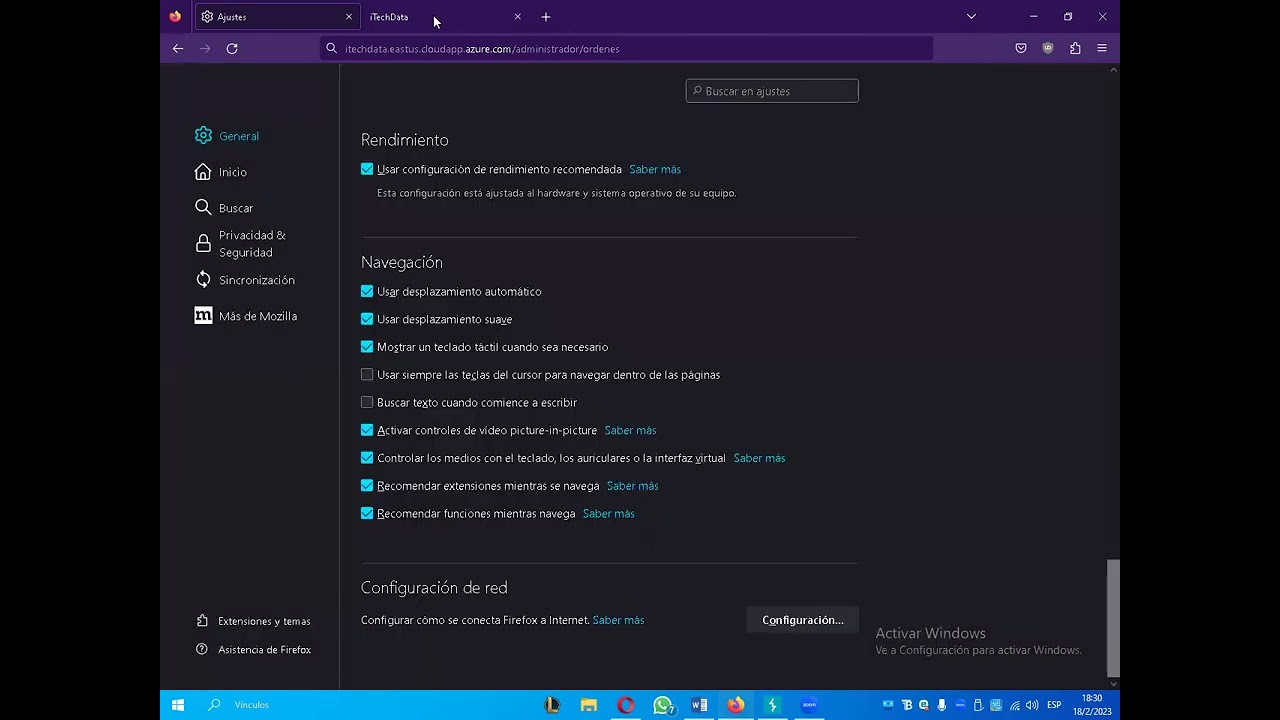Click the settings page vertical scrollbar thumb
Viewport: 1280px width, 720px height.
click(x=1113, y=617)
